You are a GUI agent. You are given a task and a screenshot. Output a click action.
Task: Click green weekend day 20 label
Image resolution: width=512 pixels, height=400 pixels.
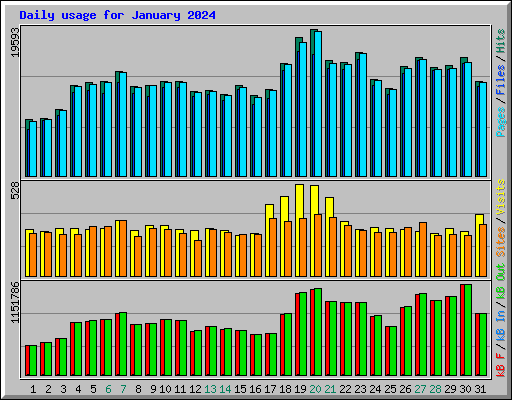click(x=315, y=389)
